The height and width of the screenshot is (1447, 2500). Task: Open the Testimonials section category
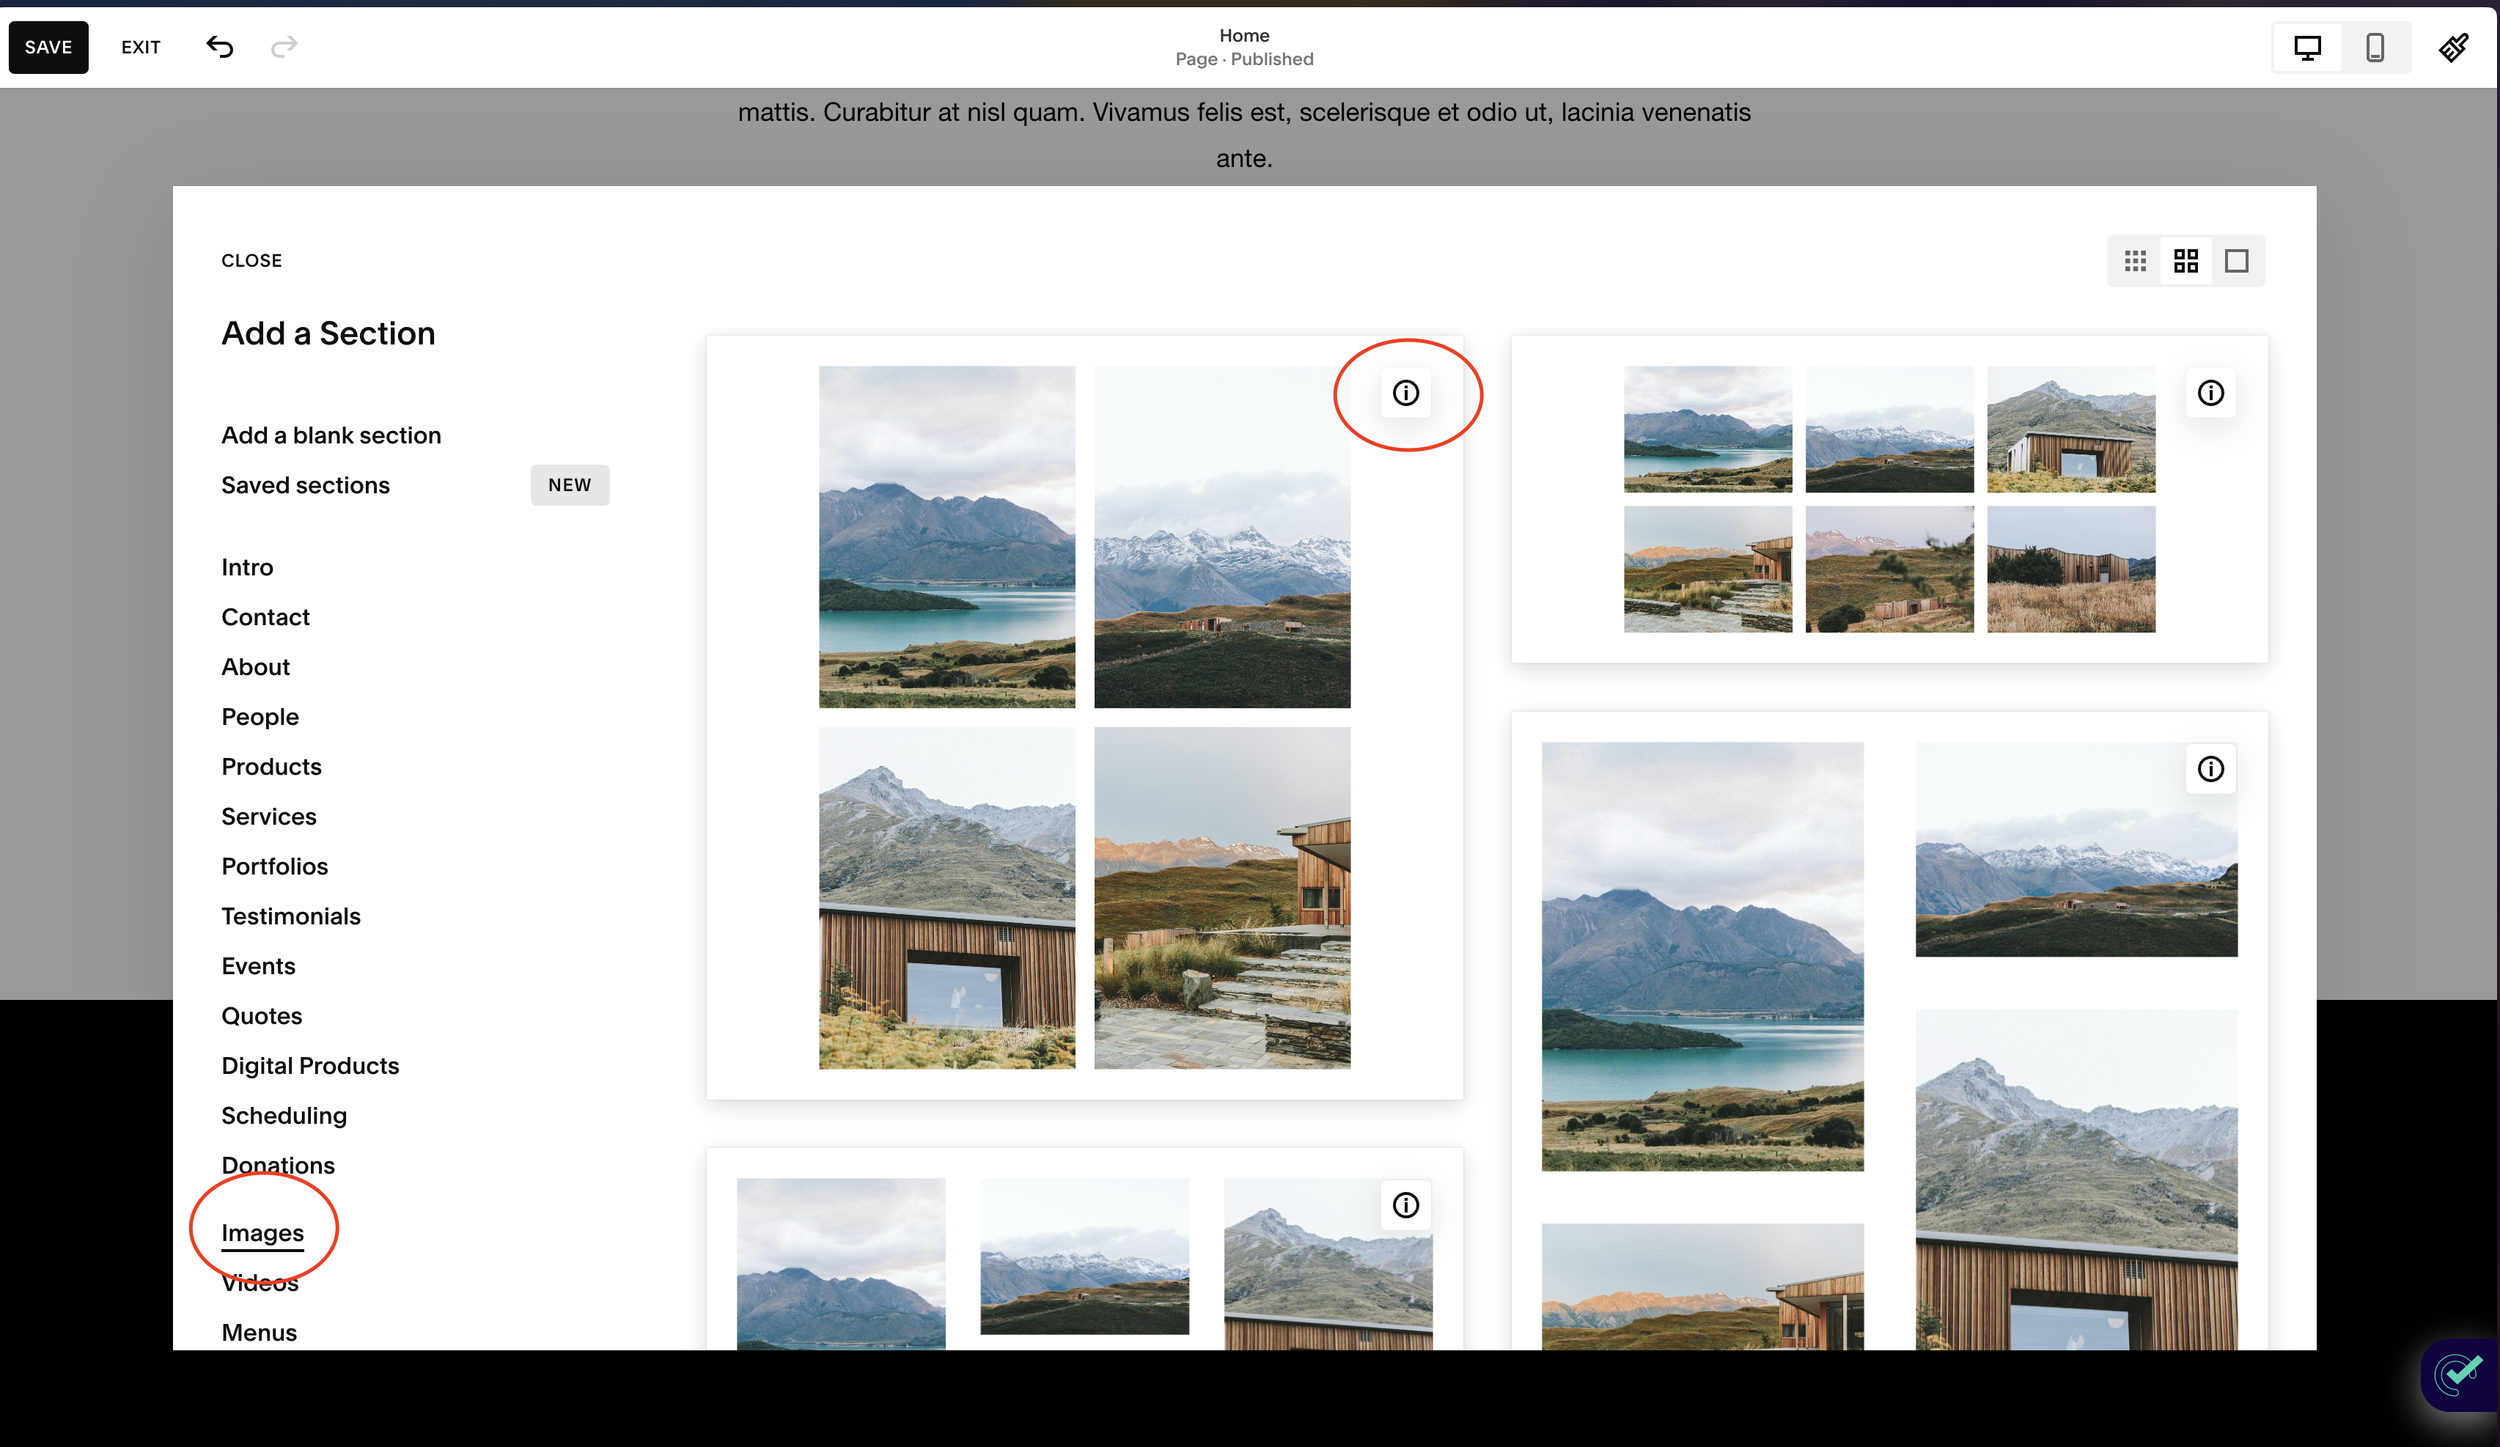coord(291,916)
